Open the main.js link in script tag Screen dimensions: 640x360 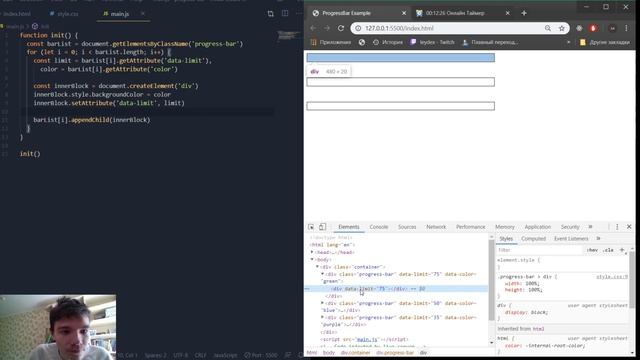click(x=367, y=339)
